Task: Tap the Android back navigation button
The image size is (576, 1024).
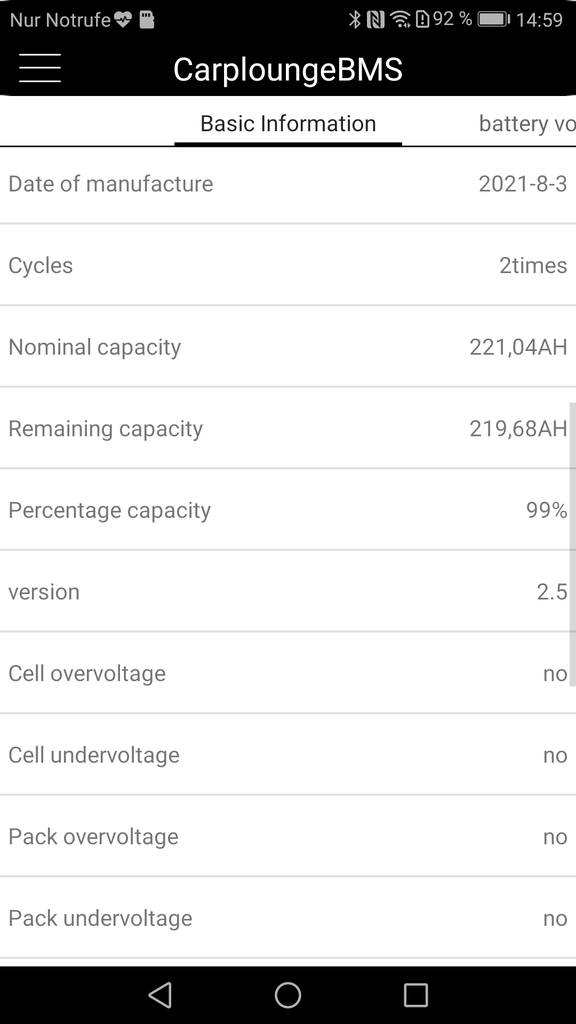Action: click(160, 995)
